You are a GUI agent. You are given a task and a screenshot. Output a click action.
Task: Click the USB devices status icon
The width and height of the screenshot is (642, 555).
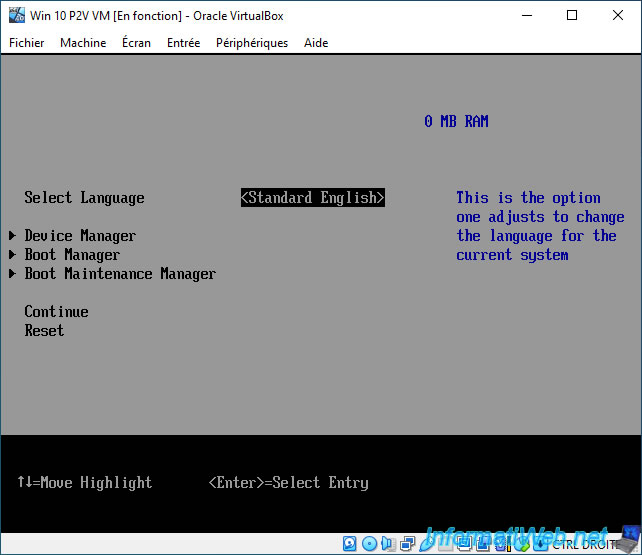427,544
